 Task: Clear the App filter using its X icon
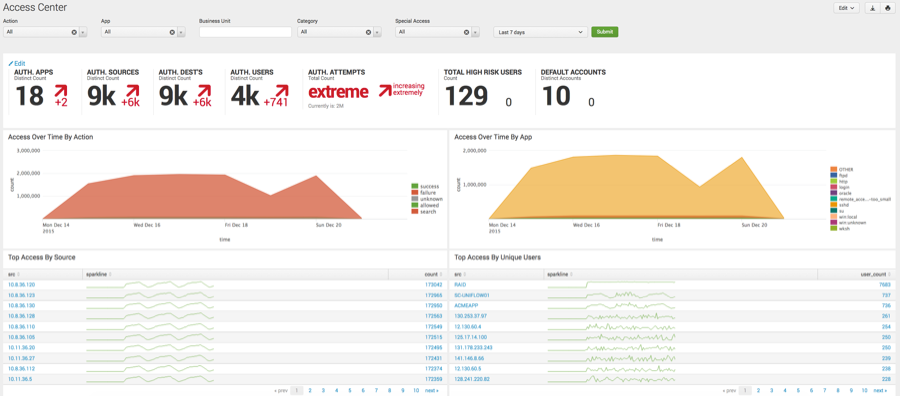pyautogui.click(x=172, y=32)
